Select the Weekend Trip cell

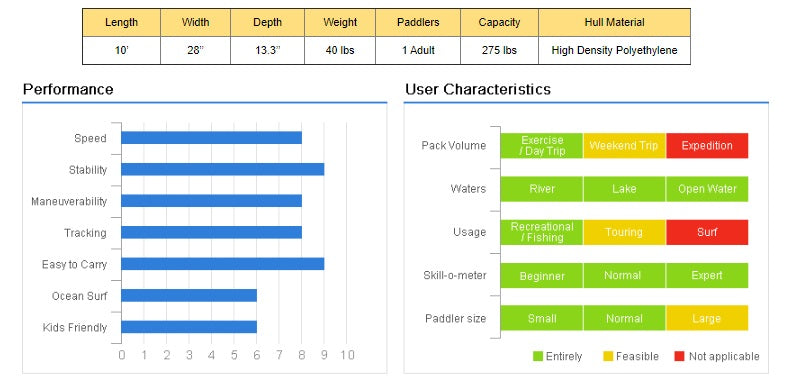coord(624,146)
